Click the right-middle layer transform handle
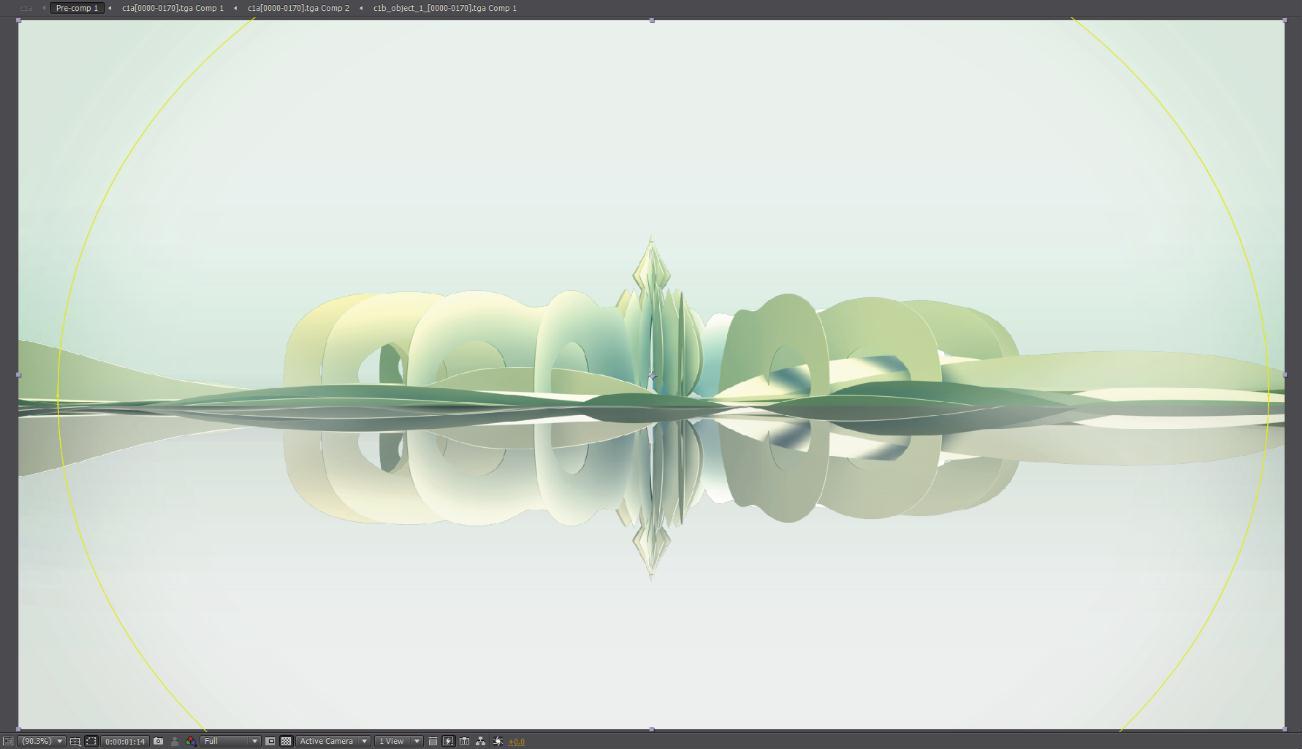 (x=1285, y=375)
